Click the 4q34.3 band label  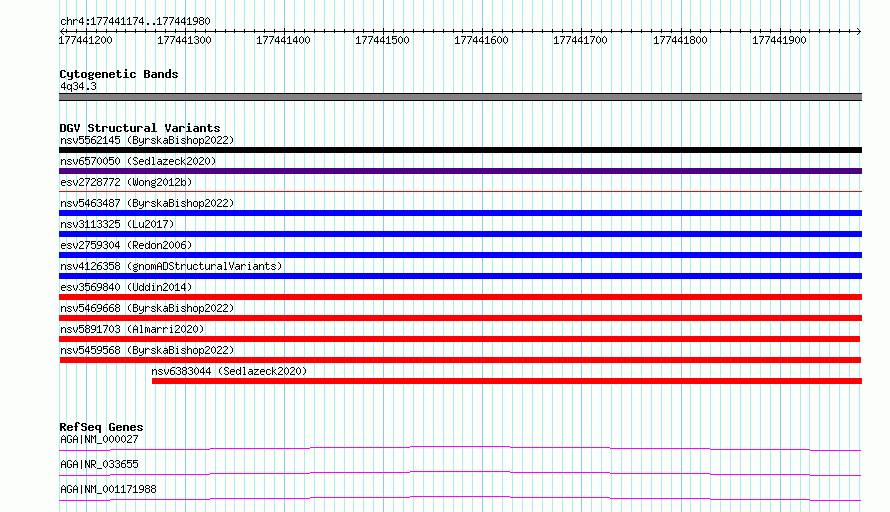tap(78, 86)
